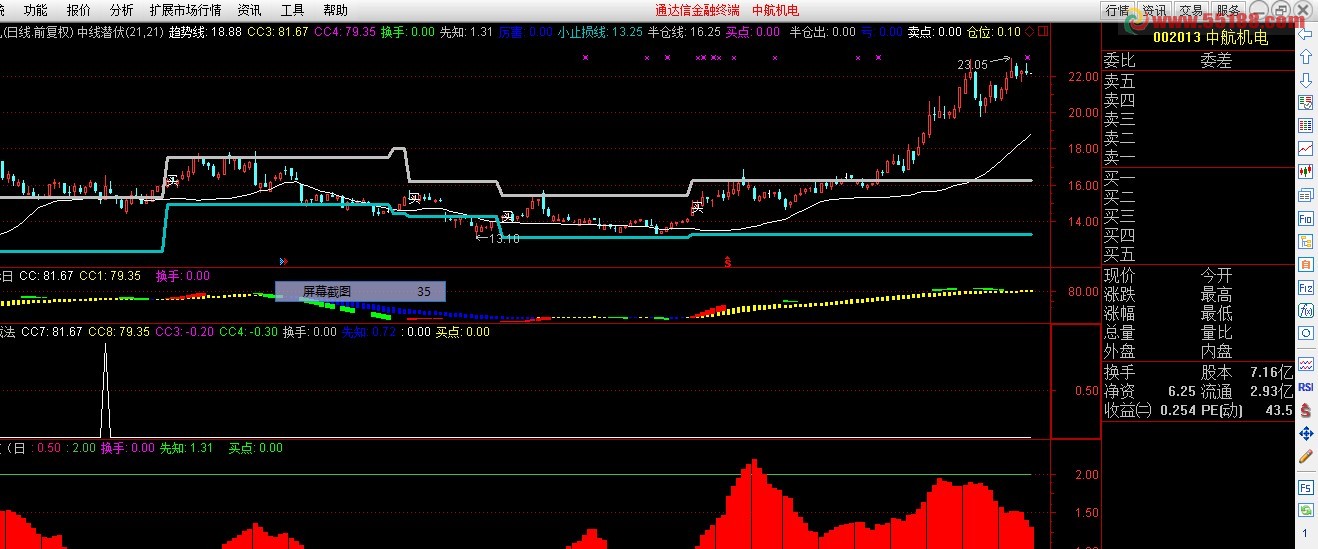The image size is (1318, 549).
Task: Click the circle-in-box icon in sidebar
Action: click(x=1305, y=334)
